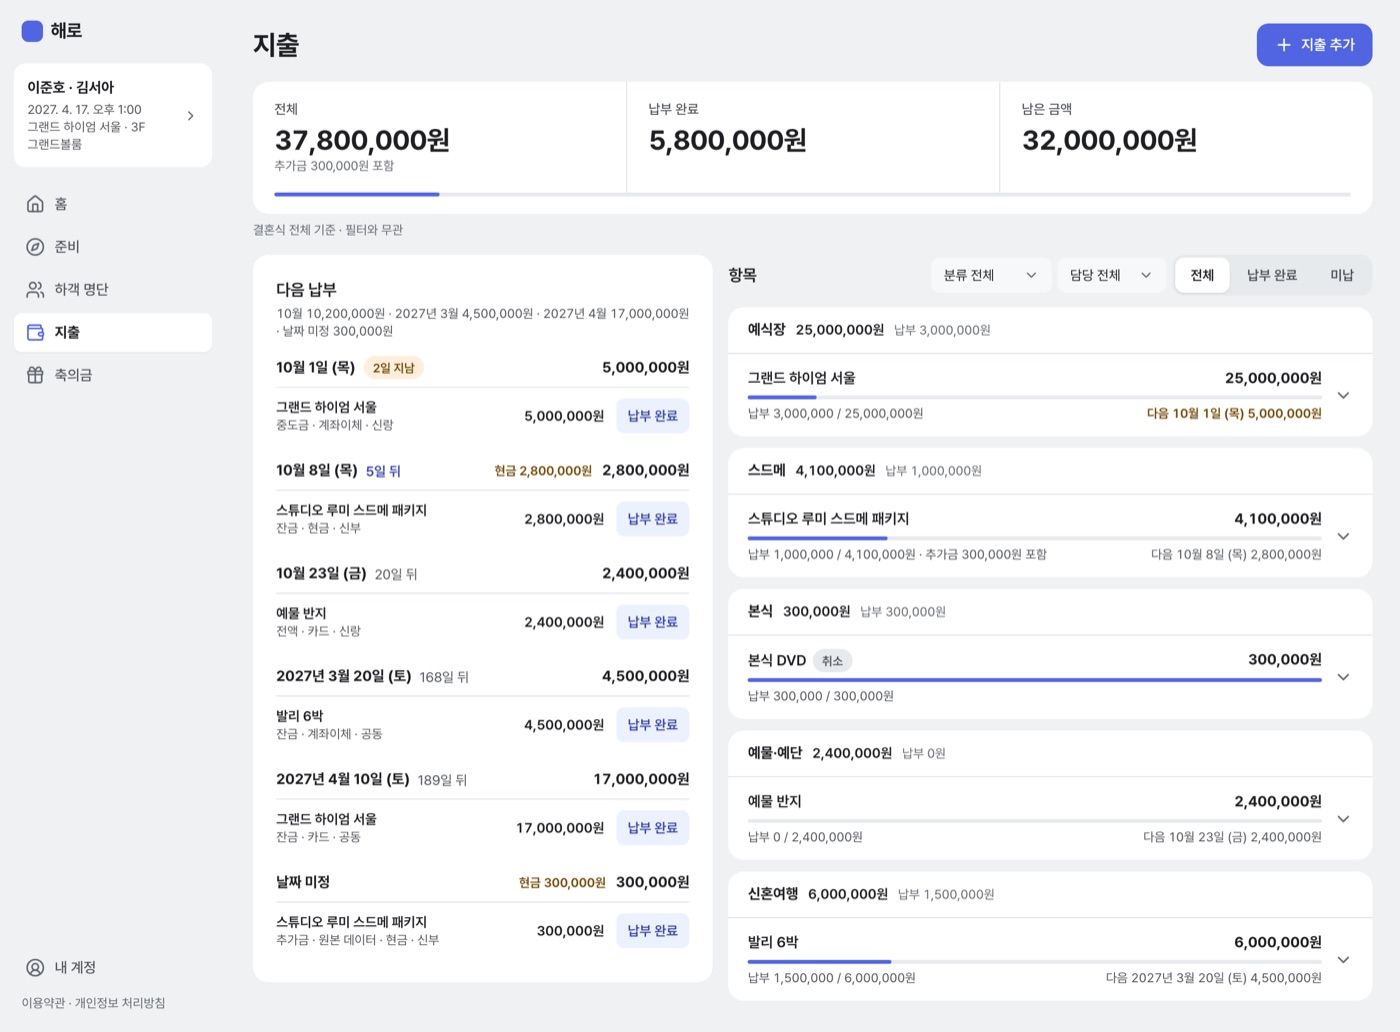The image size is (1400, 1032).
Task: Select the 미납 filter tab
Action: (1342, 275)
